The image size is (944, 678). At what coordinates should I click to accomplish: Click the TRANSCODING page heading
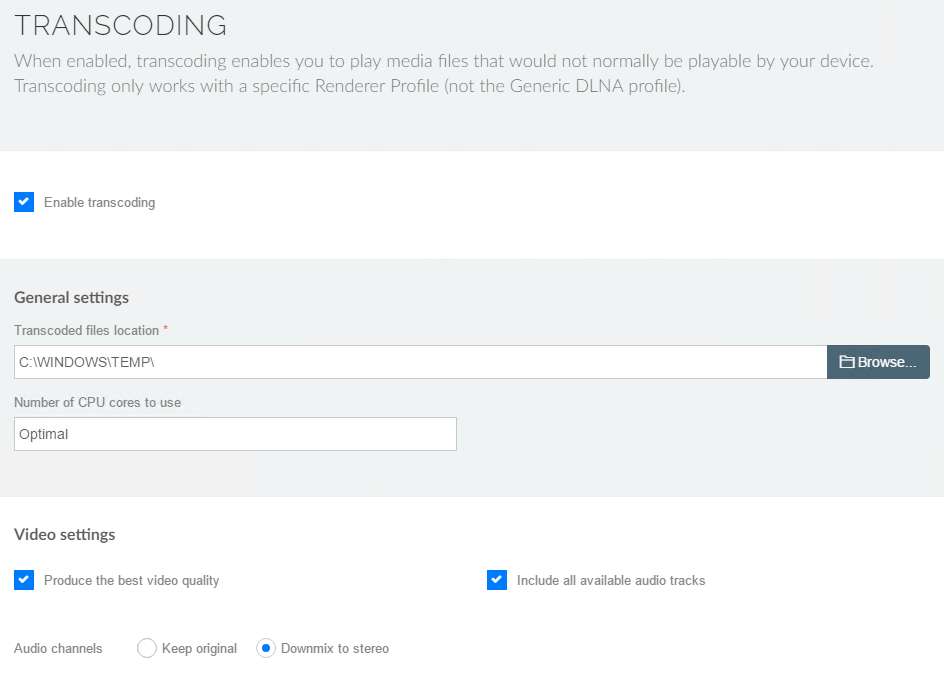click(120, 25)
